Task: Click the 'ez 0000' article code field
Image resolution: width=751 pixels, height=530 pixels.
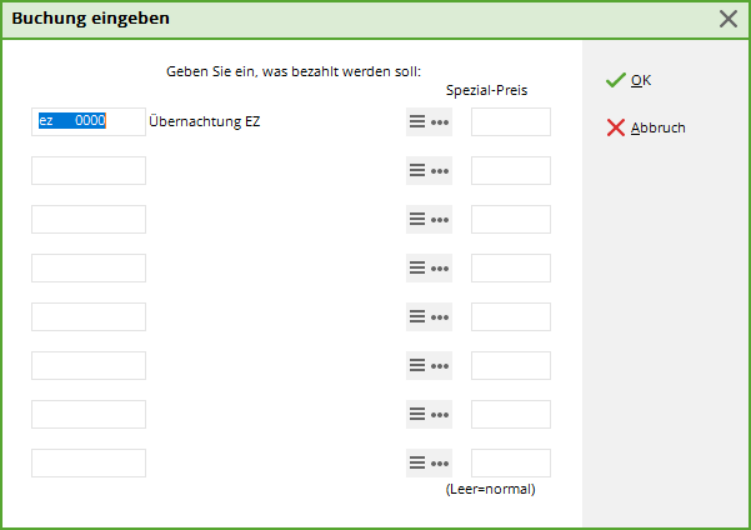Action: (88, 122)
